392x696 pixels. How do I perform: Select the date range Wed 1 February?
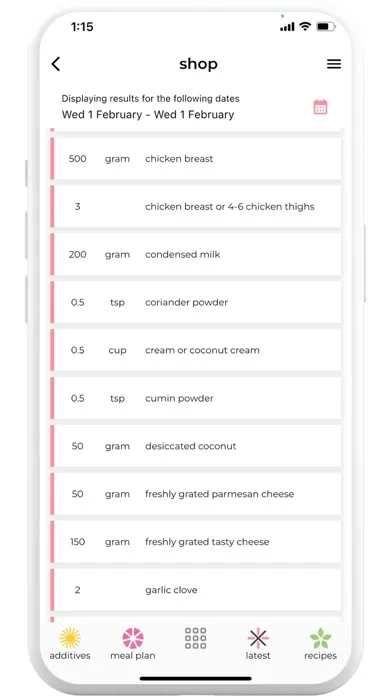[x=148, y=115]
